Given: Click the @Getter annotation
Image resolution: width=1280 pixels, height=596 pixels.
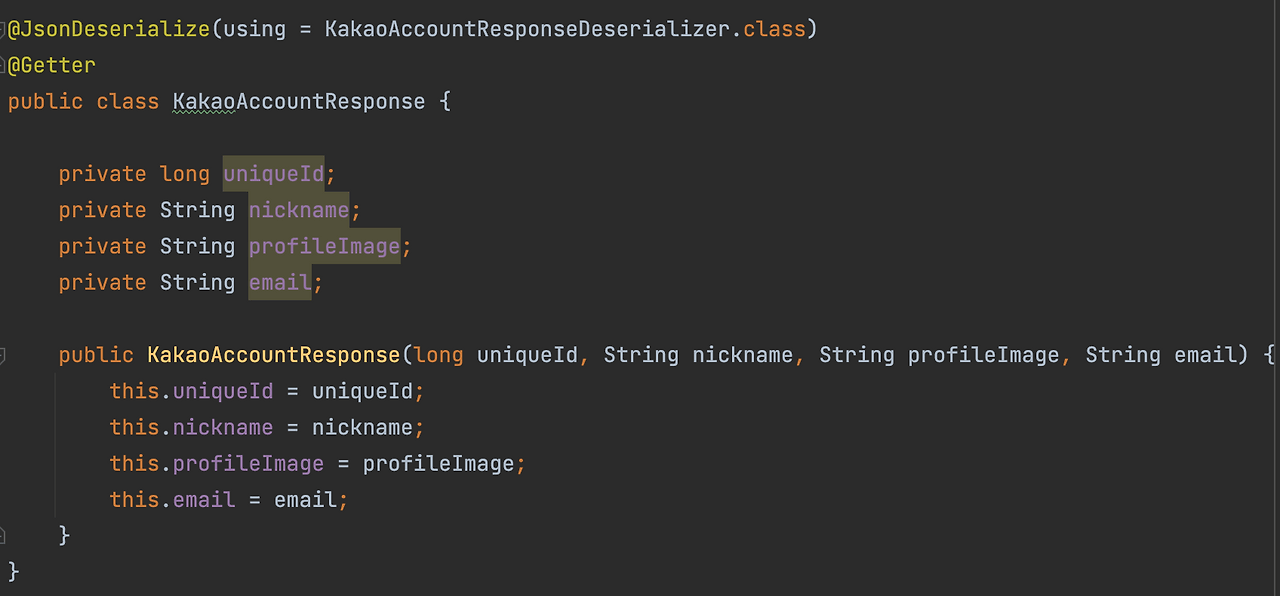Looking at the screenshot, I should click(52, 65).
